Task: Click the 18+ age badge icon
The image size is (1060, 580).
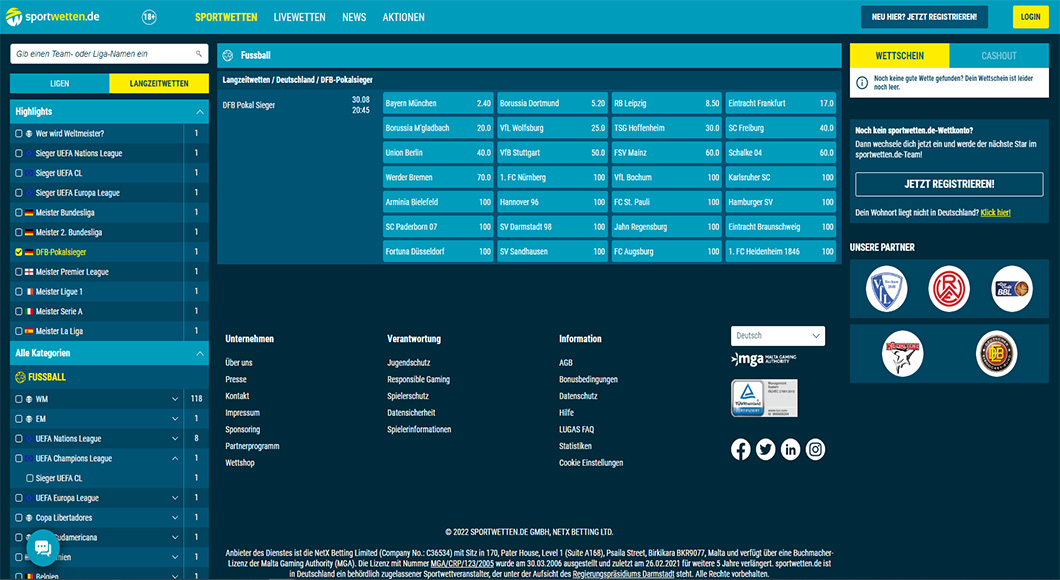Action: click(149, 18)
